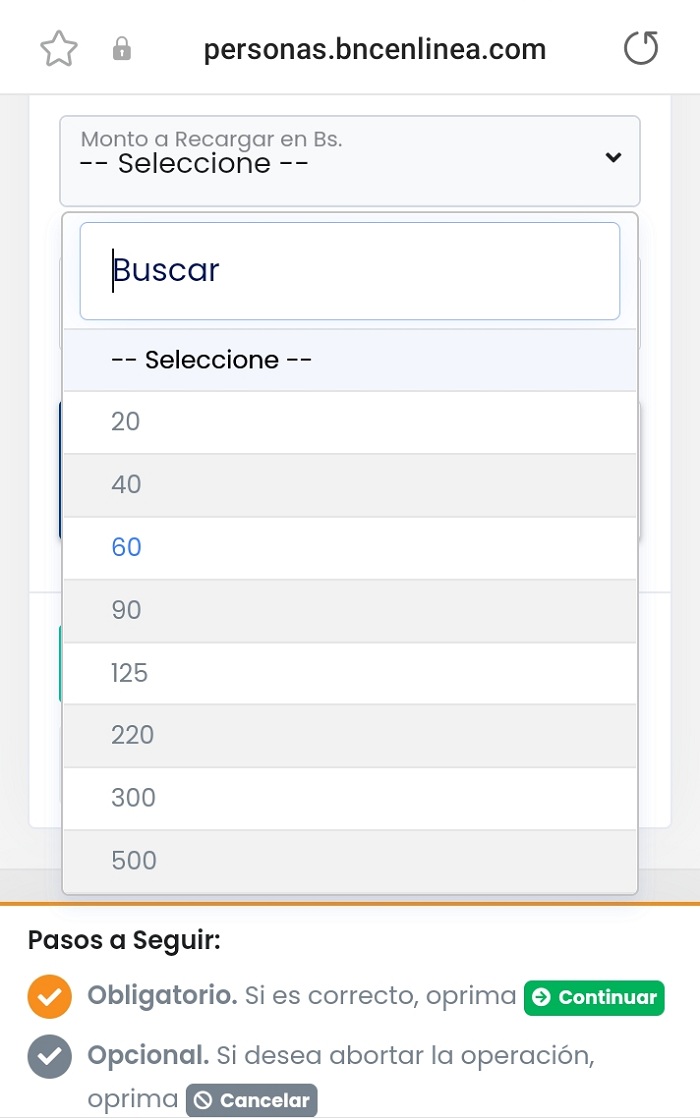This screenshot has width=700, height=1119.
Task: Tap the gray Opcional checkmark icon
Action: [50, 1055]
